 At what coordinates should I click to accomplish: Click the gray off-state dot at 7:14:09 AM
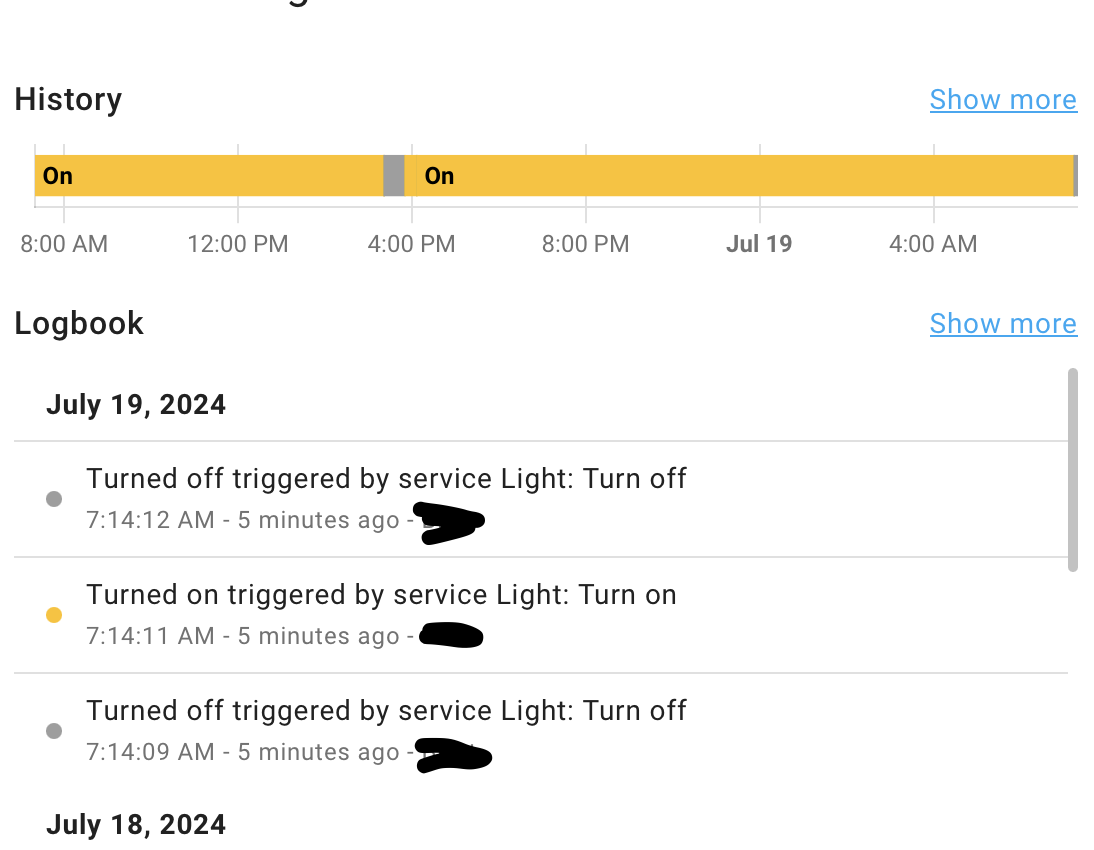(54, 731)
